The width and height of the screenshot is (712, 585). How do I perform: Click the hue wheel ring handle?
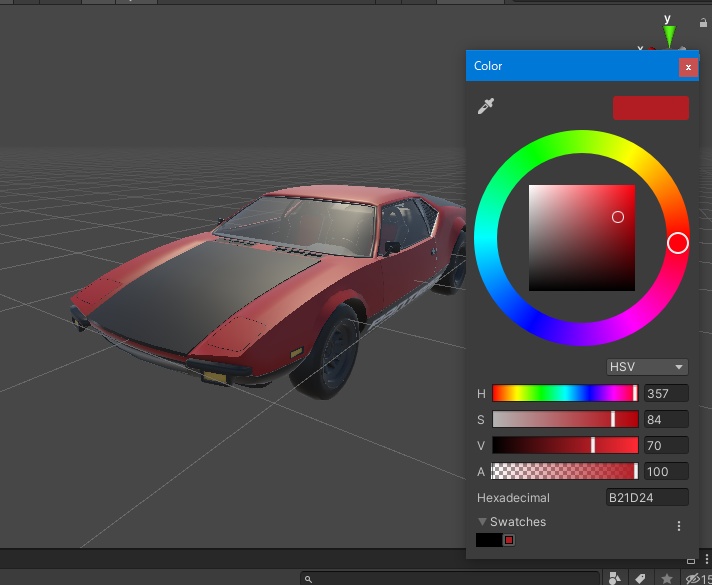[677, 243]
